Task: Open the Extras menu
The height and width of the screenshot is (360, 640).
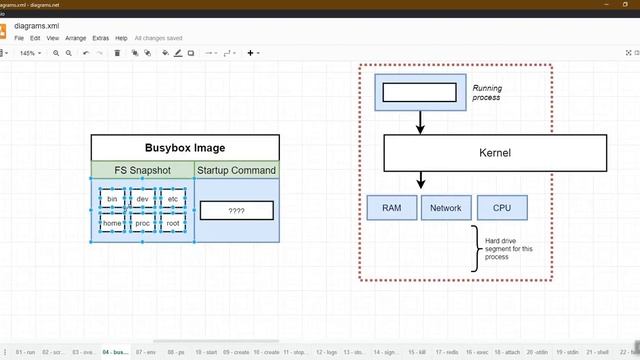Action: coord(100,38)
